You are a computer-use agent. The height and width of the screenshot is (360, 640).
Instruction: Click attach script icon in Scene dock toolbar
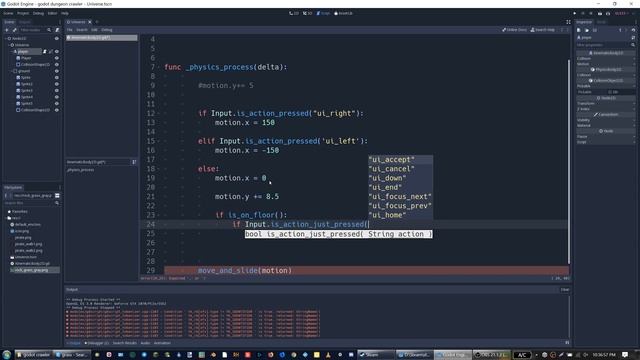(x=57, y=30)
